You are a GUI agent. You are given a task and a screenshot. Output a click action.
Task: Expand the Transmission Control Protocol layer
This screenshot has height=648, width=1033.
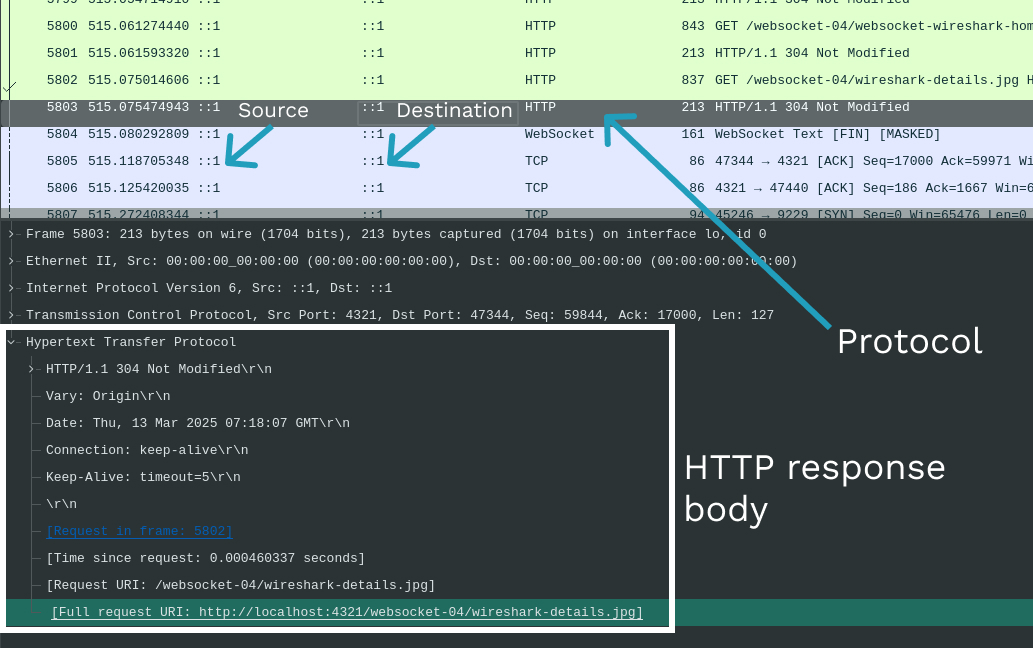10,315
